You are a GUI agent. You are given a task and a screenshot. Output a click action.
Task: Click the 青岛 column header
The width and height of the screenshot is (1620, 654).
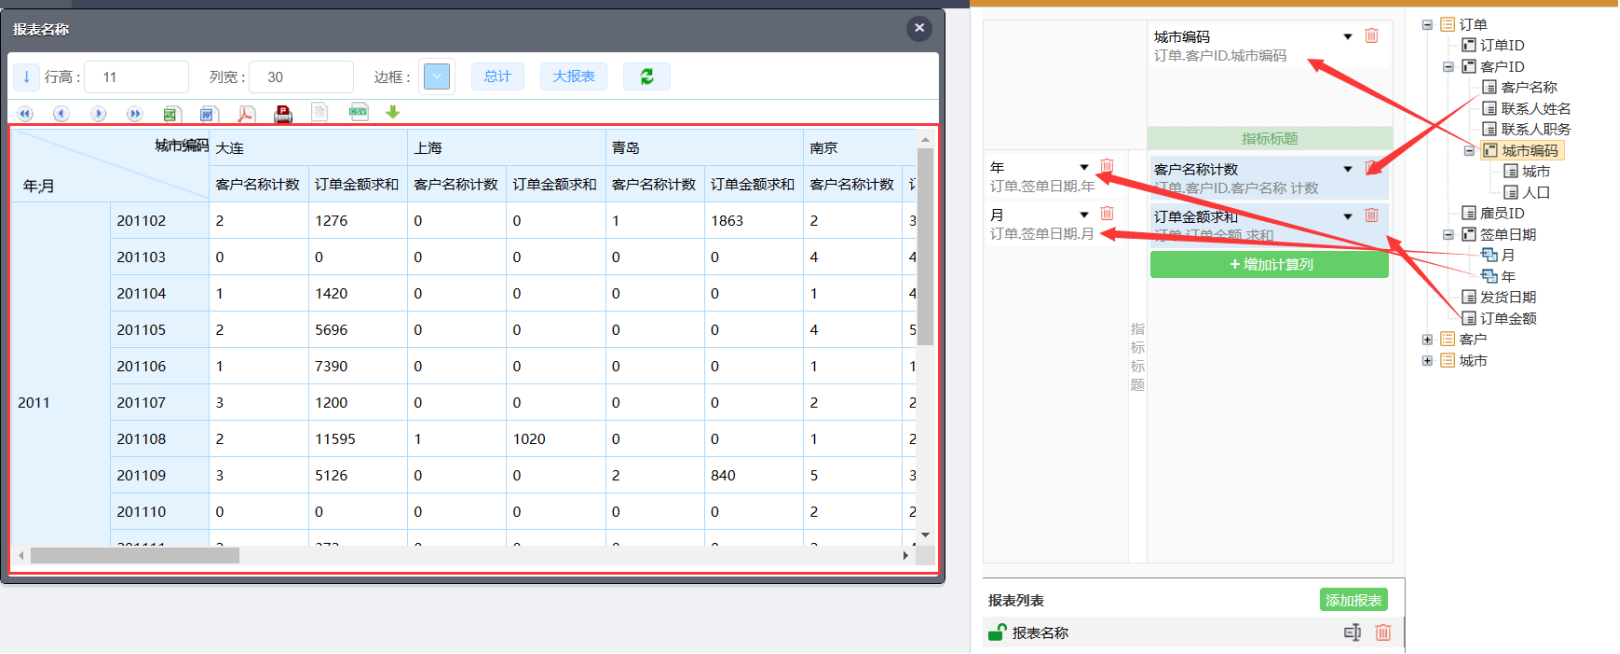pyautogui.click(x=704, y=148)
